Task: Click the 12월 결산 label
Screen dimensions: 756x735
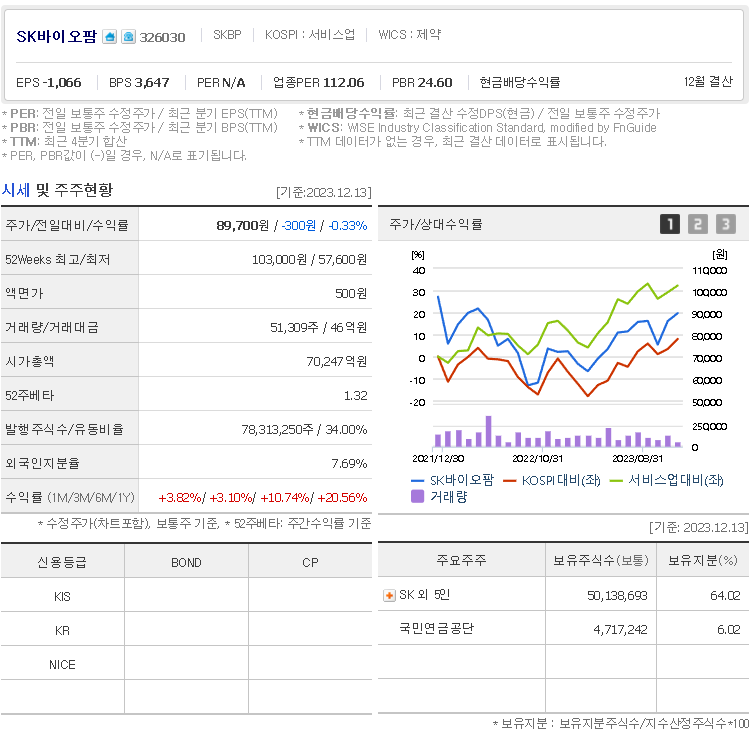Action: coord(708,82)
